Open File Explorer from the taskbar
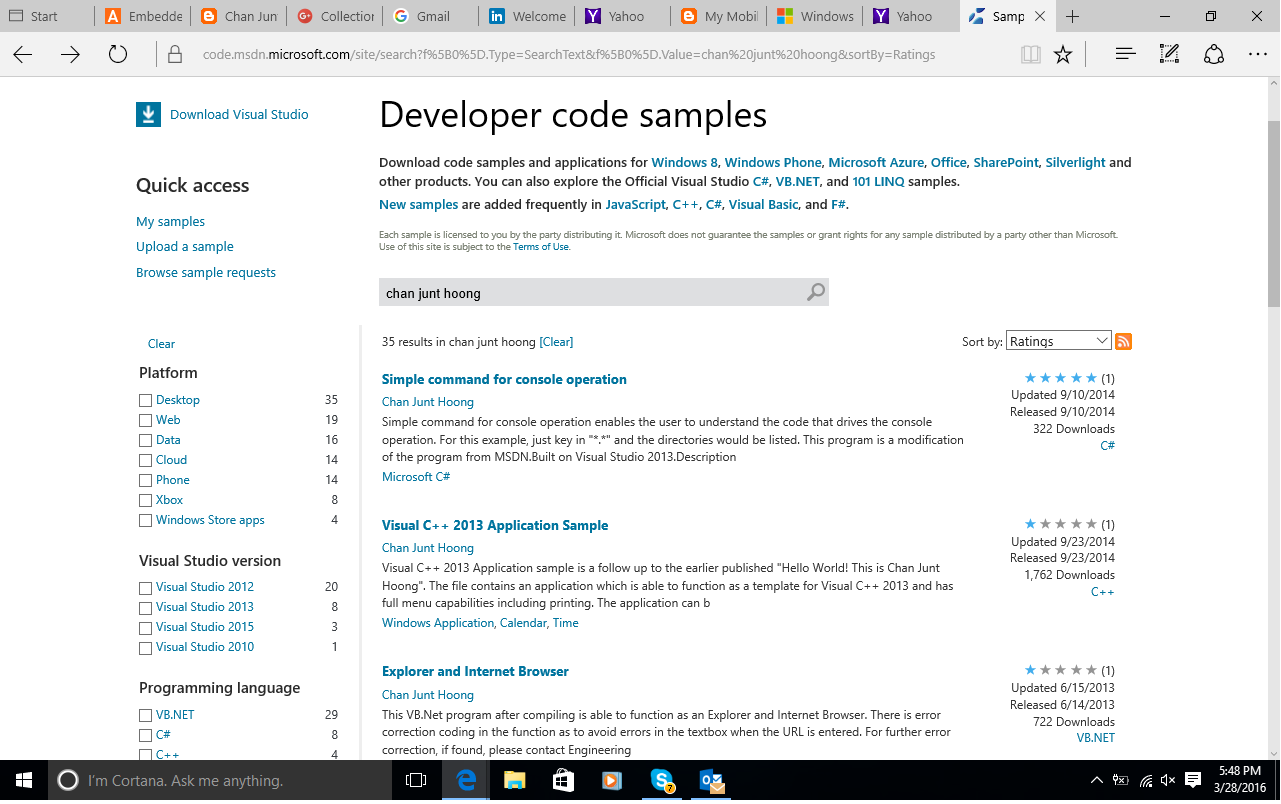The image size is (1281, 804). click(514, 780)
